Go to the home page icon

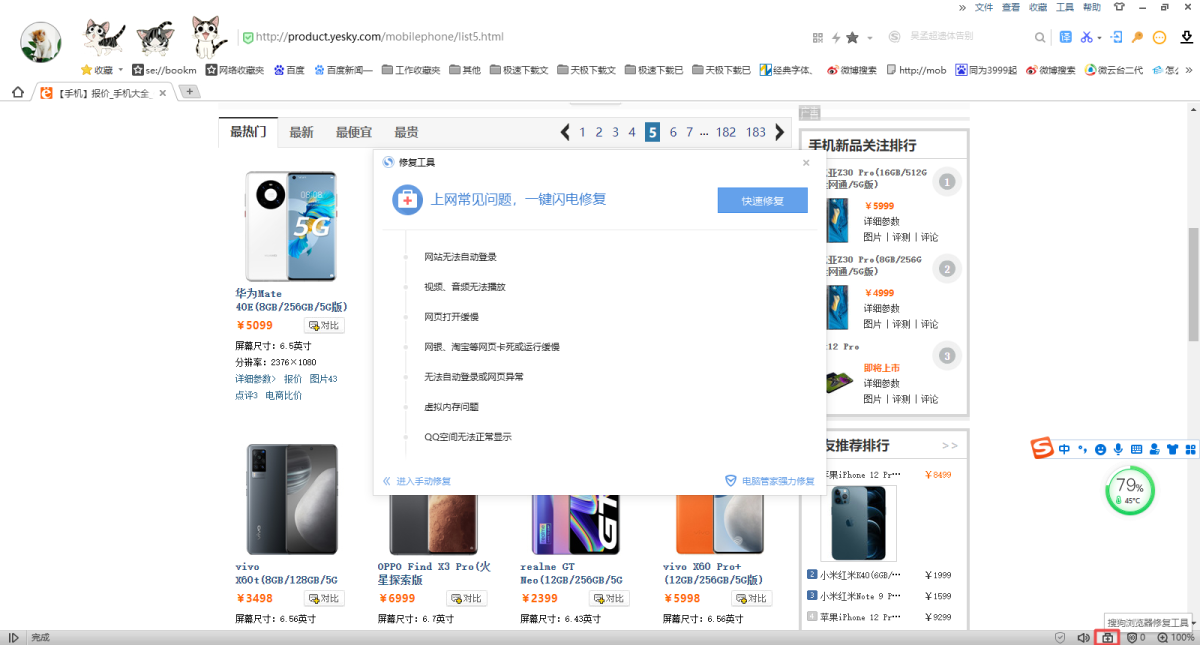pyautogui.click(x=17, y=92)
